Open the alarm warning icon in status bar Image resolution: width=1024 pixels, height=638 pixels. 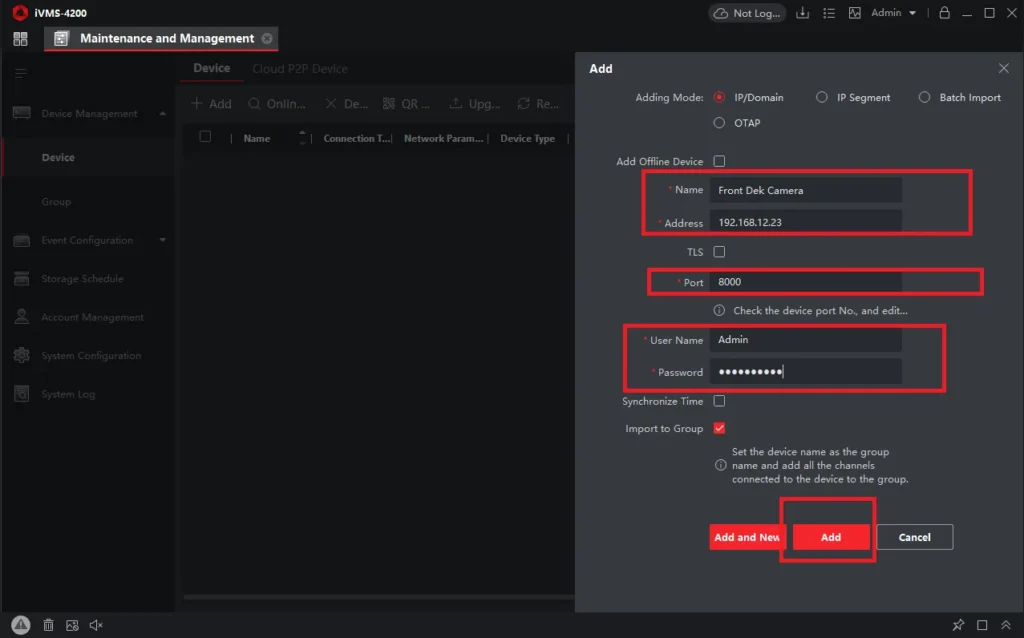click(x=21, y=625)
